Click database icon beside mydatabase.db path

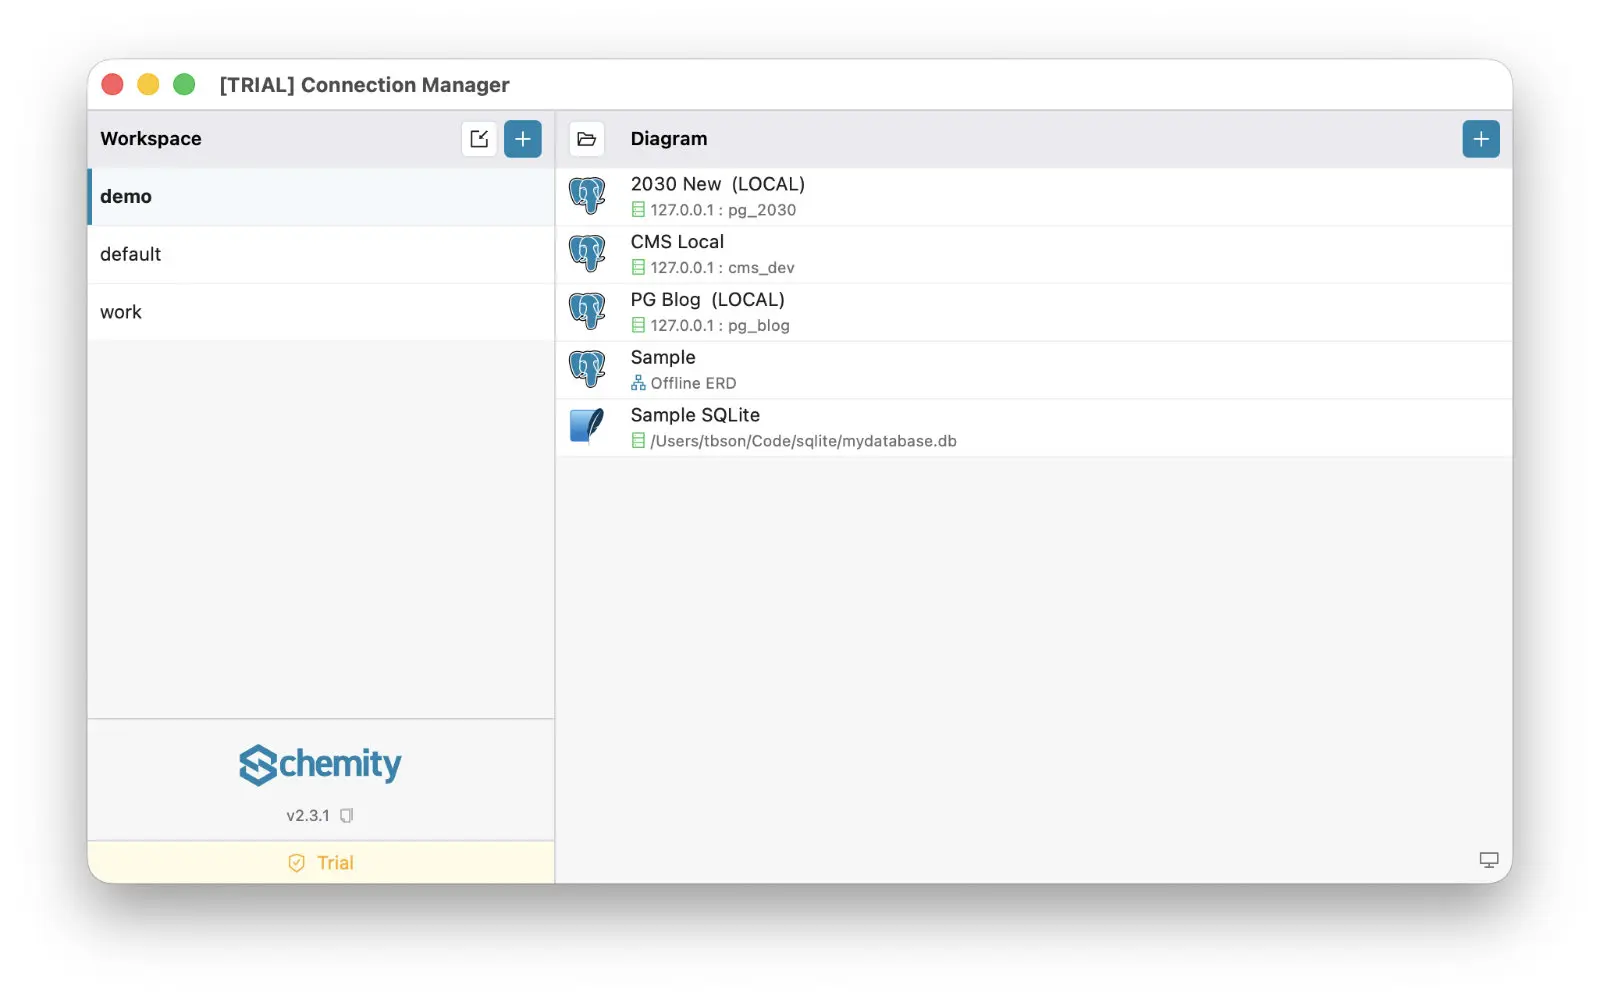(638, 441)
